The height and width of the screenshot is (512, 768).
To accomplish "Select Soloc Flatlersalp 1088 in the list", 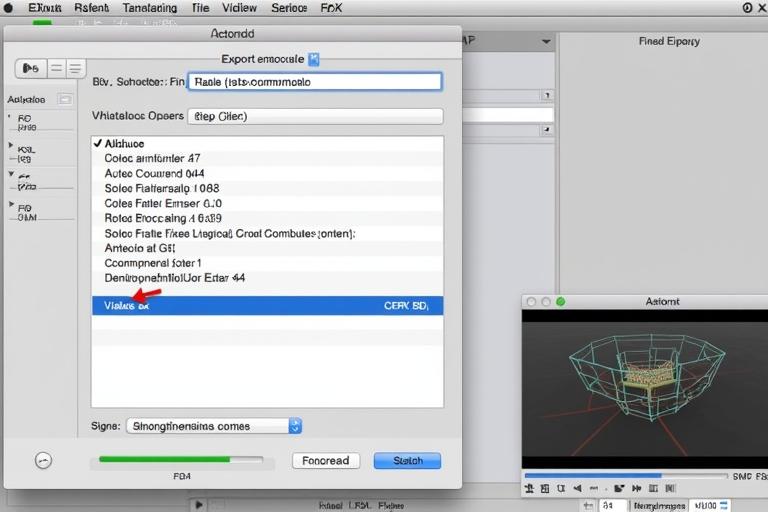I will 267,188.
